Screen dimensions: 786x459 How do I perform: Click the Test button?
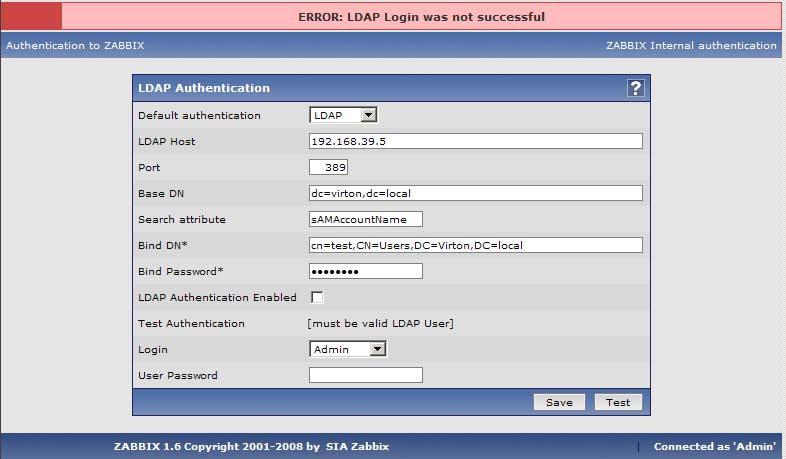(618, 402)
